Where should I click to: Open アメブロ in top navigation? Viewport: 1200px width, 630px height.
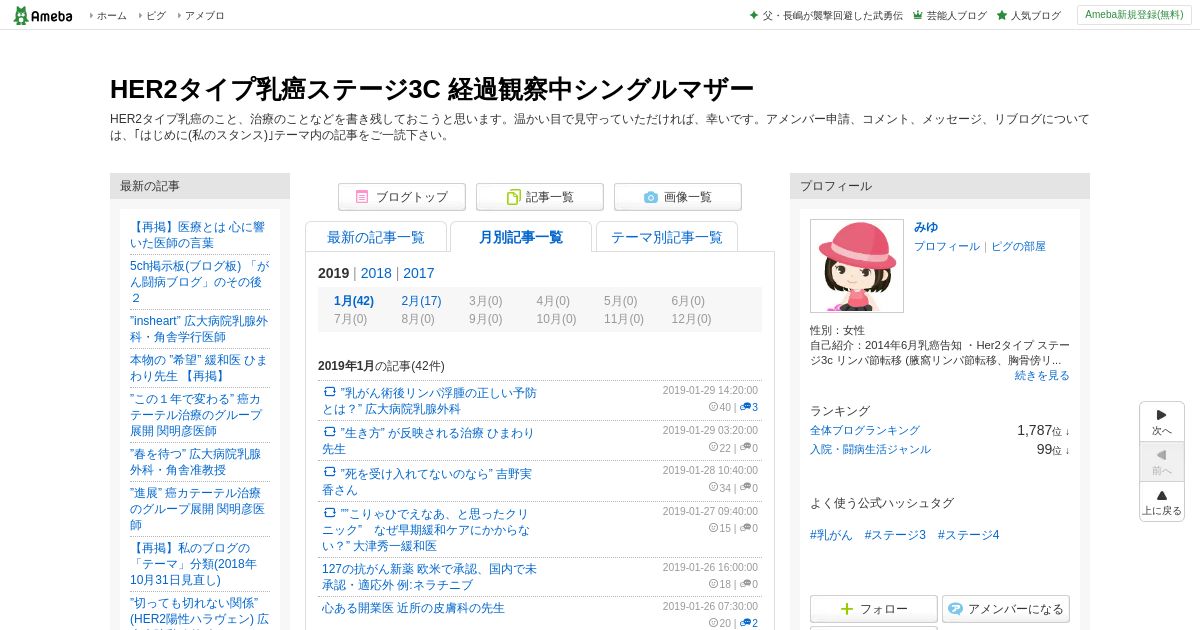coord(205,16)
